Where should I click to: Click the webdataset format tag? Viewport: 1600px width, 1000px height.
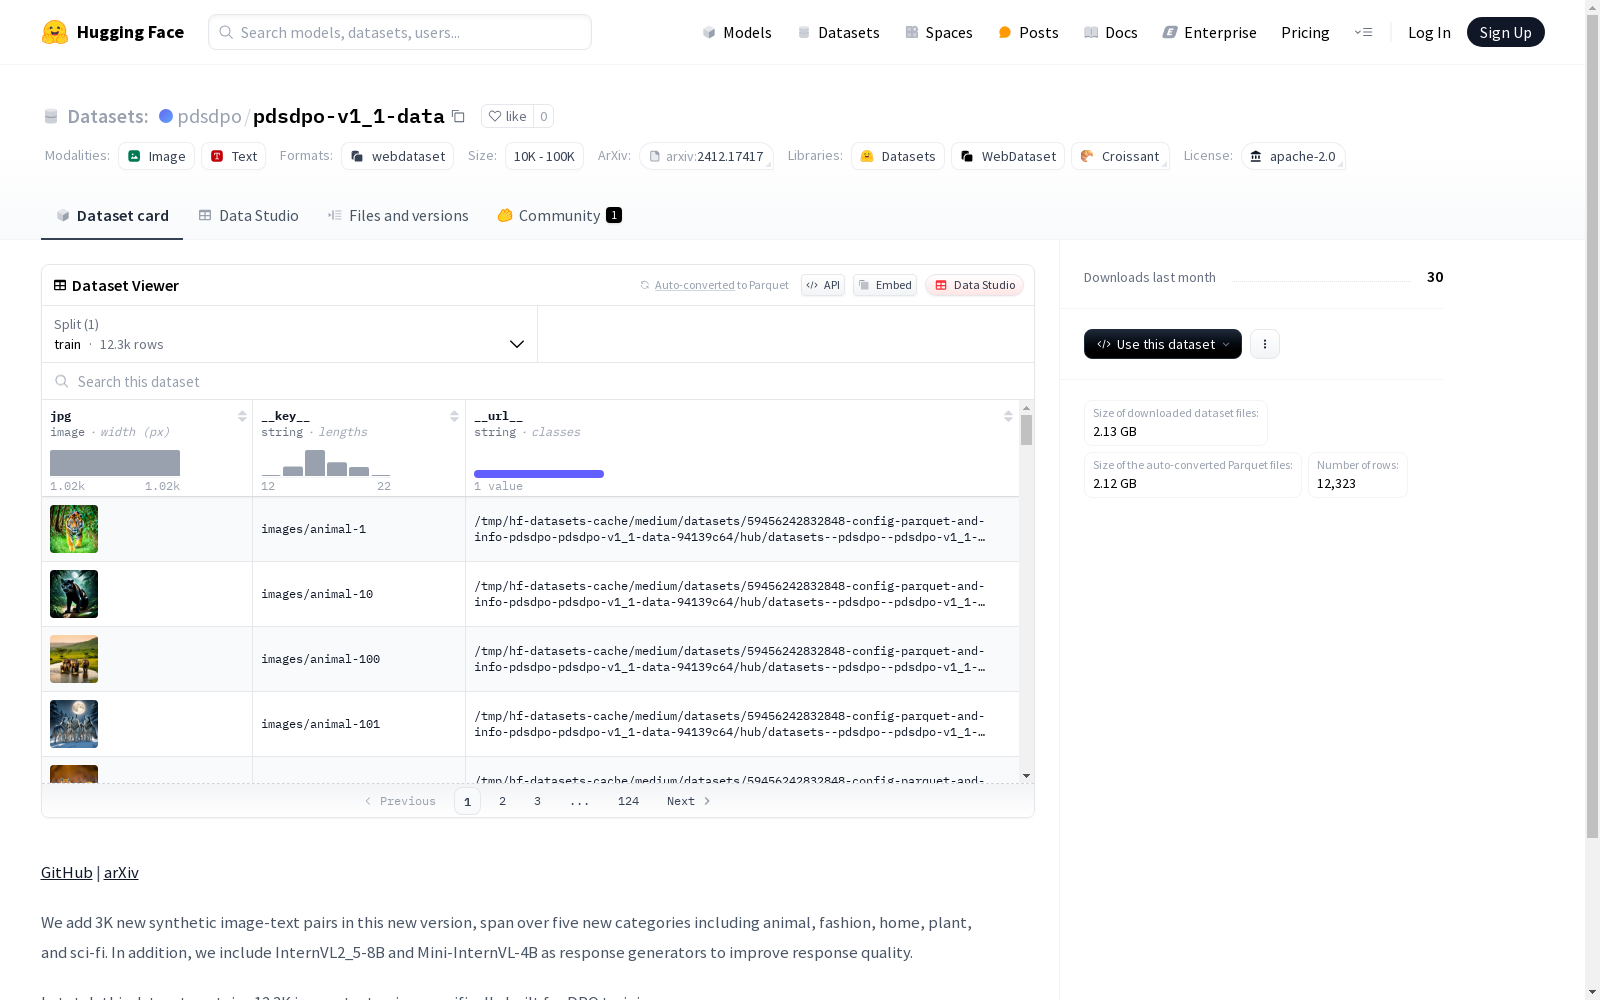(397, 156)
